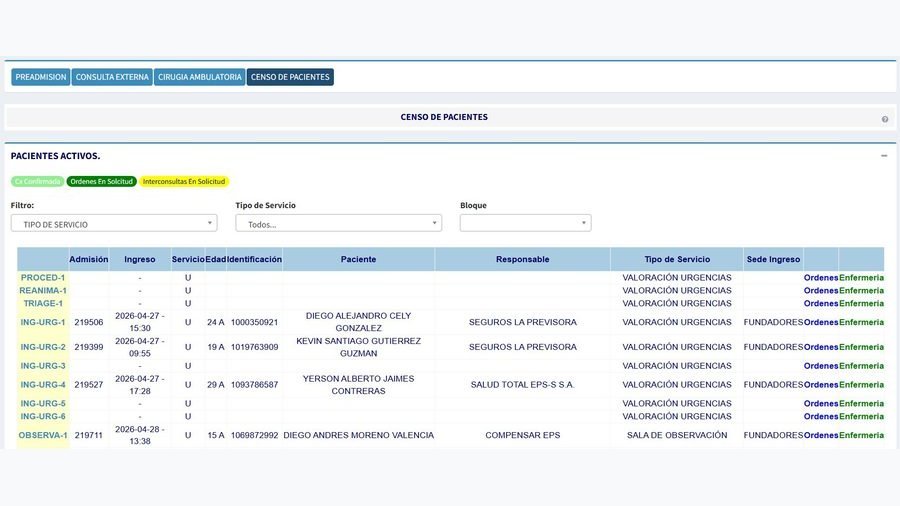The image size is (900, 506).
Task: Open Enfermeria for TRIAGE-1 row
Action: (862, 303)
